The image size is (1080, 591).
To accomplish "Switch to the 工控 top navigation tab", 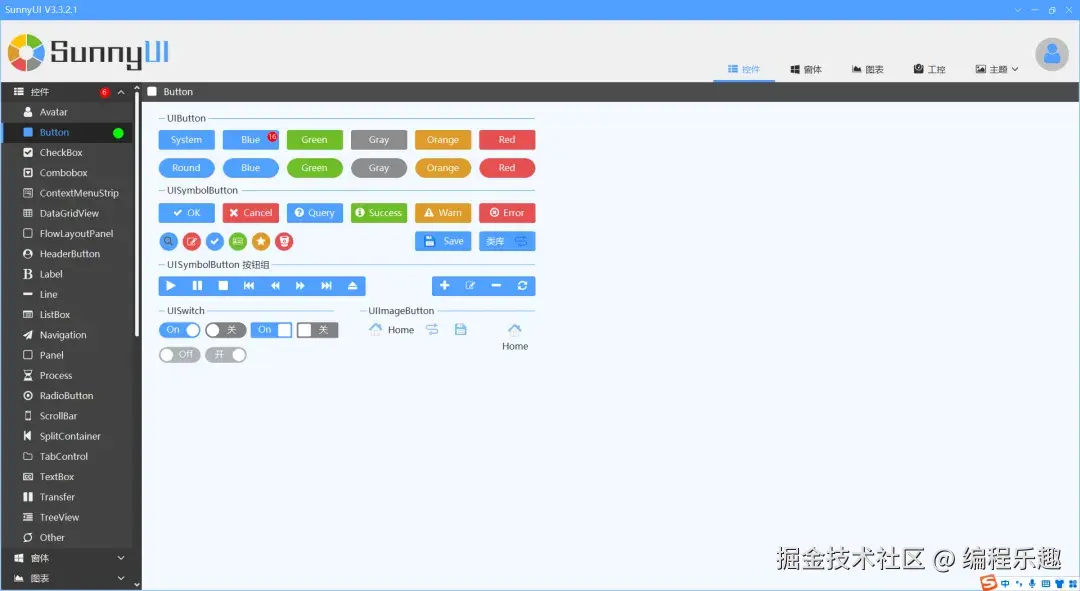I will [x=929, y=69].
